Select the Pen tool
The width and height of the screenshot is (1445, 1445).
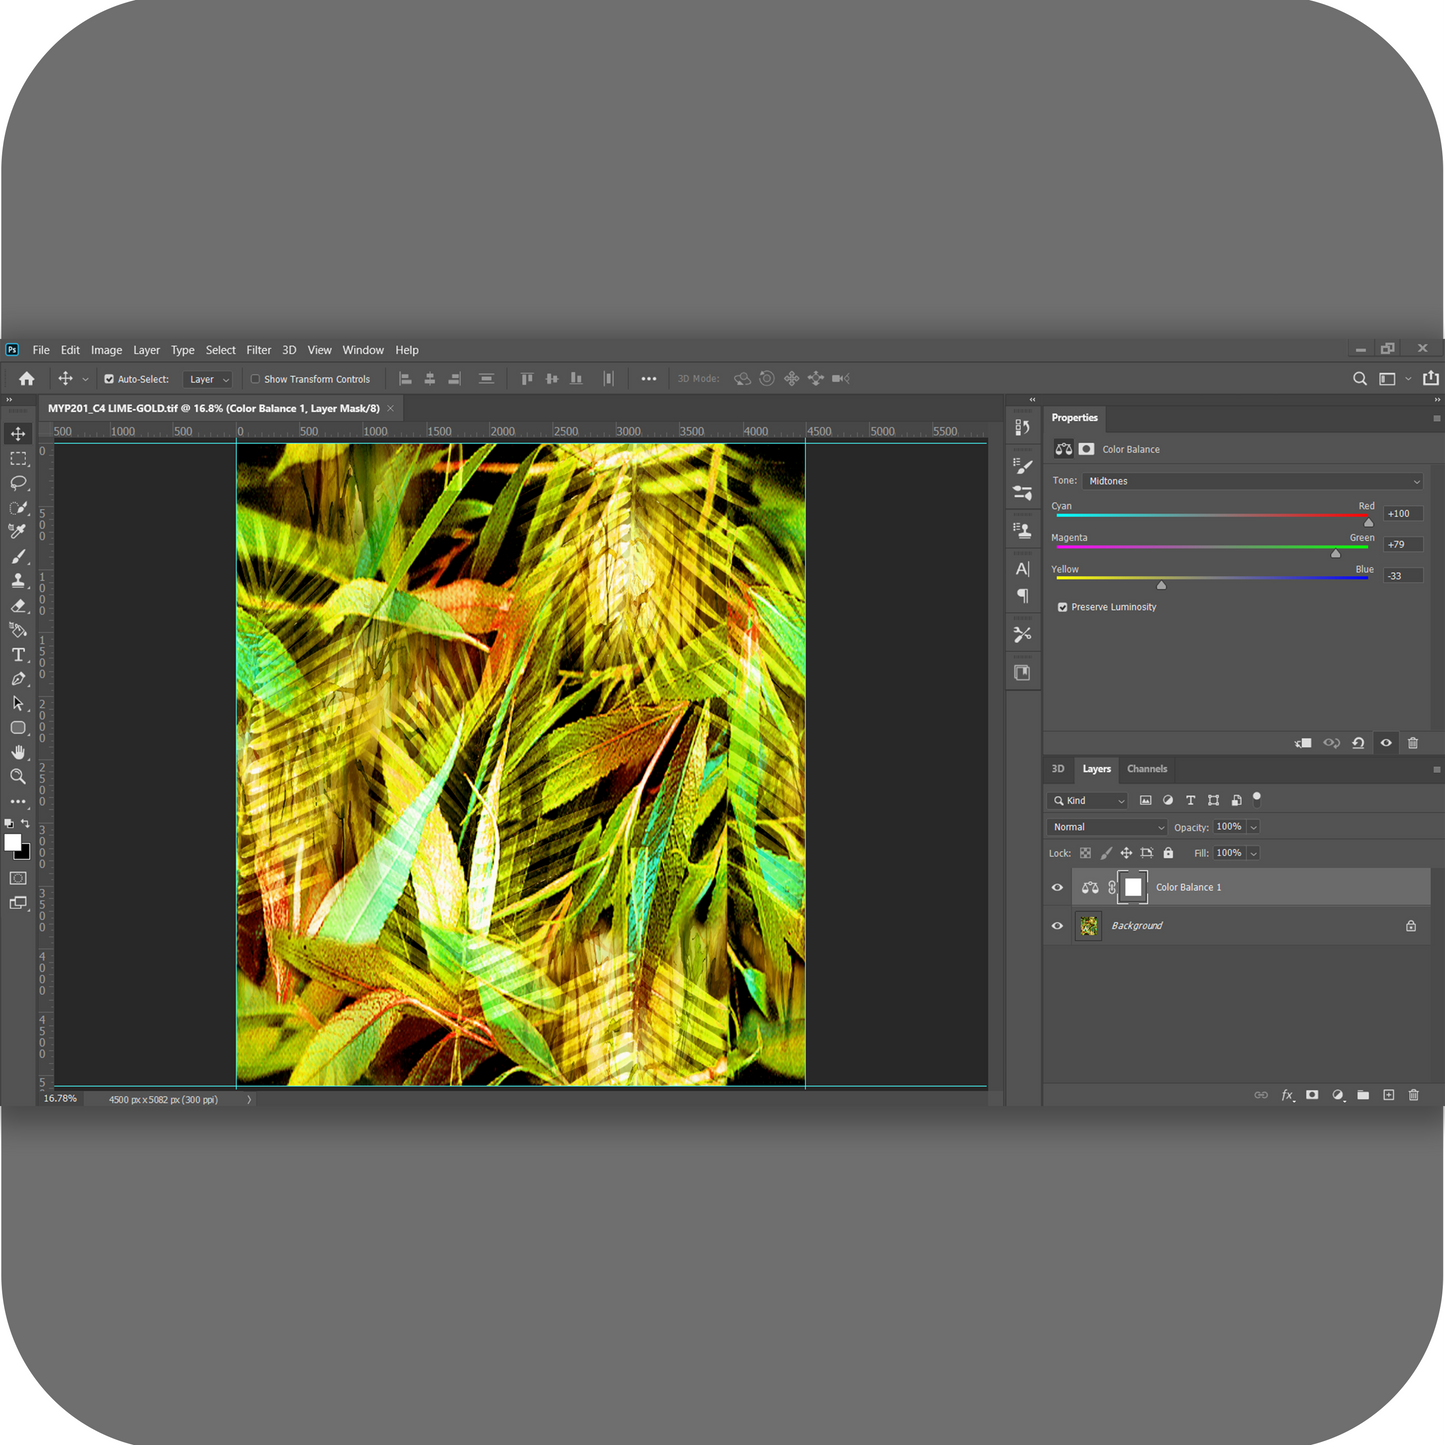(18, 679)
